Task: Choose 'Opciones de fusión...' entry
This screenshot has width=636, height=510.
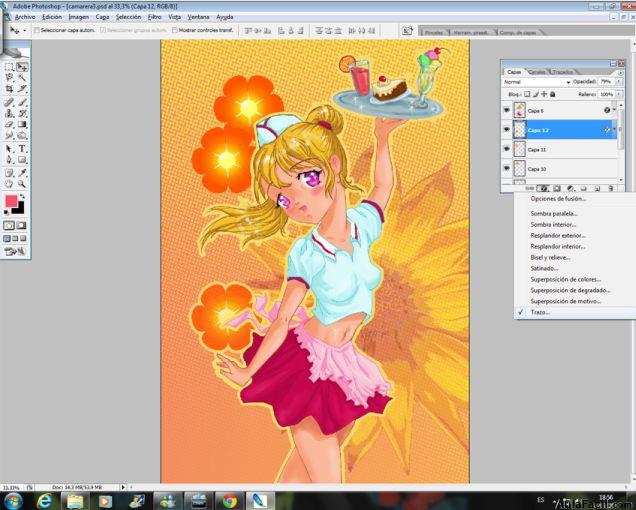Action: (x=558, y=199)
